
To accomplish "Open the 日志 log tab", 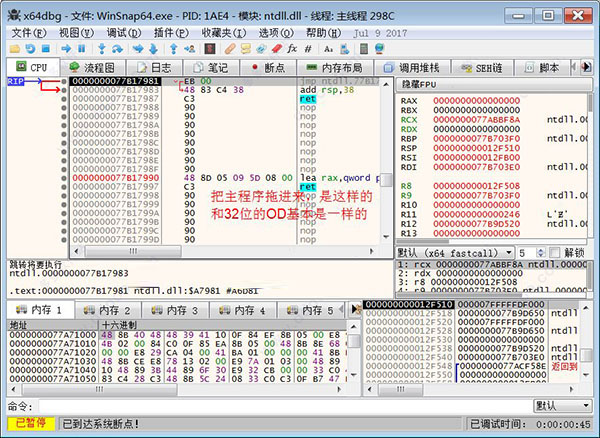I will [155, 68].
